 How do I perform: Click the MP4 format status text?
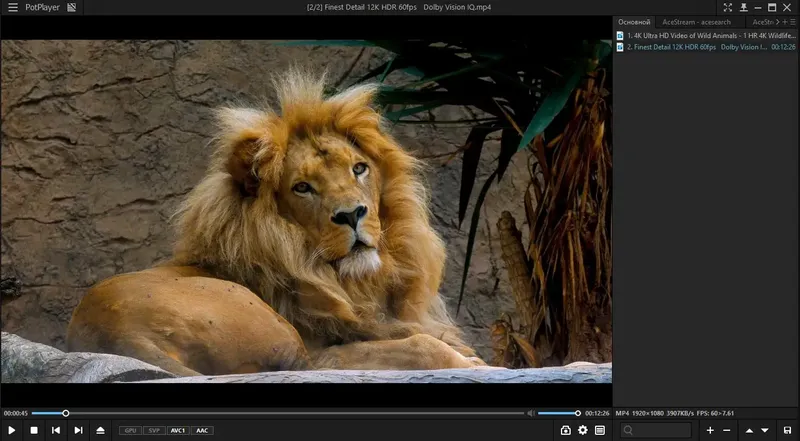click(622, 413)
